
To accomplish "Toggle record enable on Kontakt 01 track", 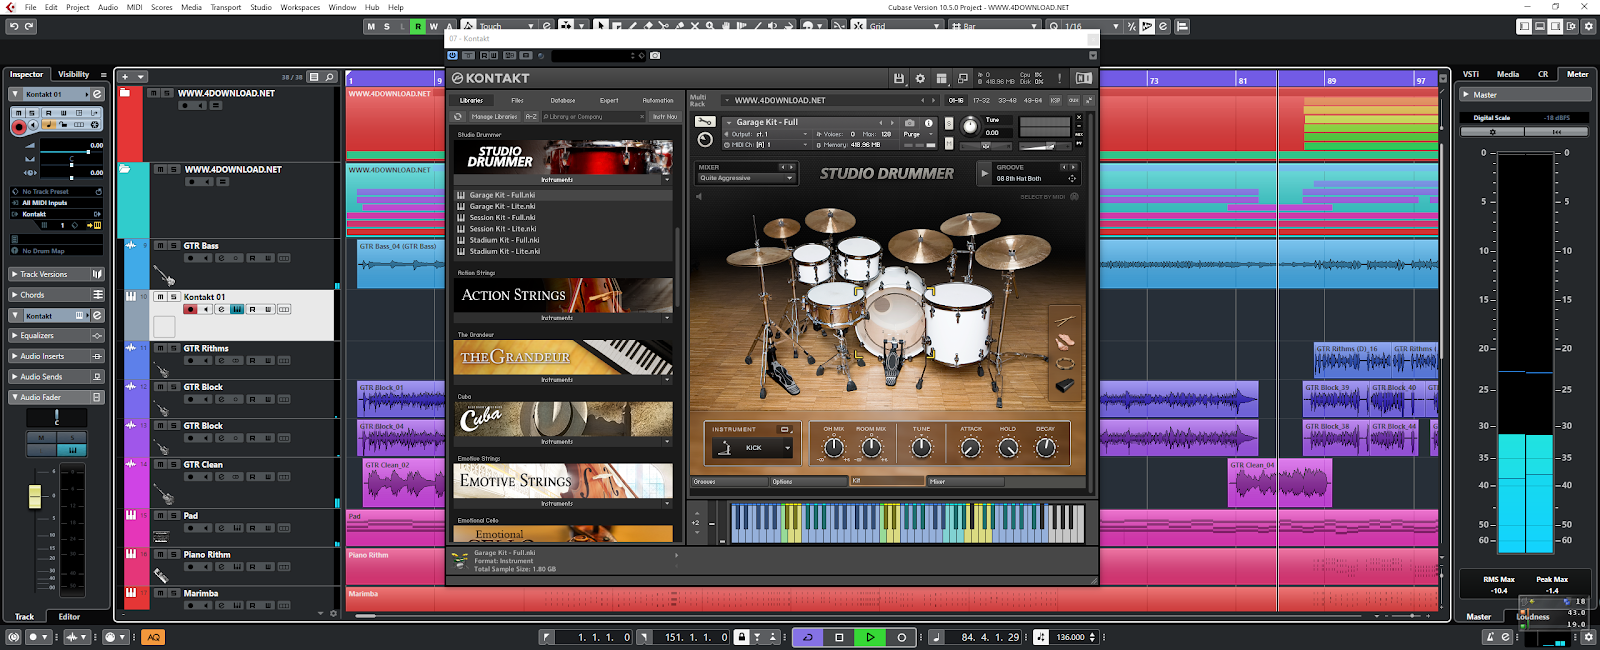I will coord(191,309).
